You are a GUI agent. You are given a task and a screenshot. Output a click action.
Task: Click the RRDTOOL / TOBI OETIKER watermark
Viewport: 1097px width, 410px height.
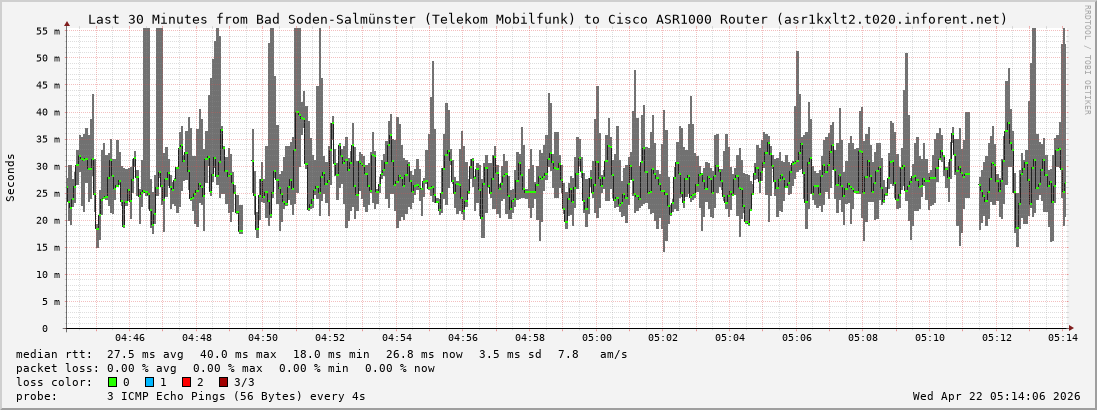coord(1088,60)
